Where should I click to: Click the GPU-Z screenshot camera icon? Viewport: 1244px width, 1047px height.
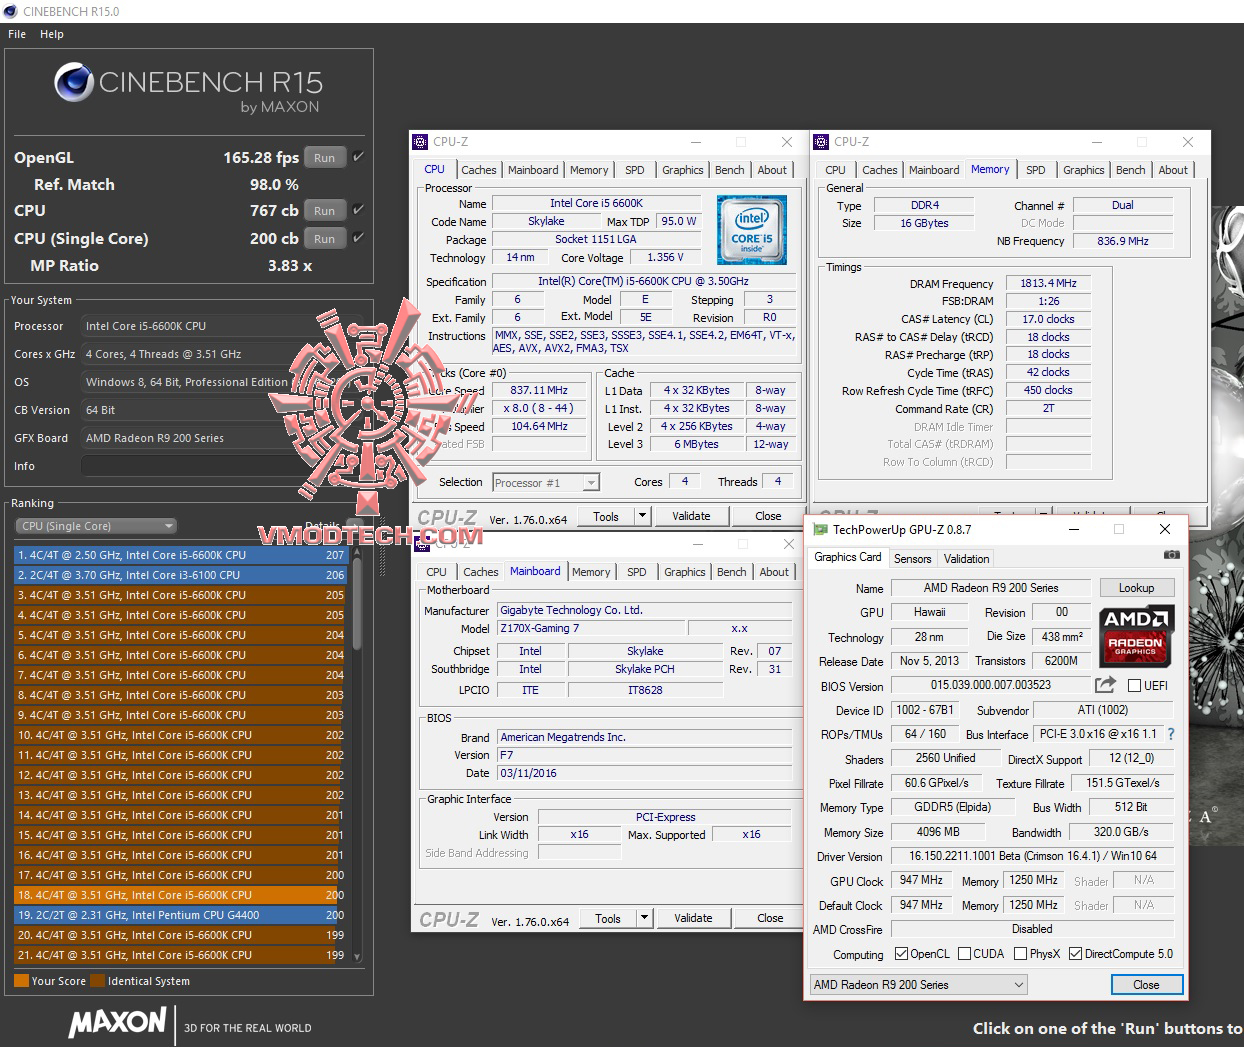pos(1171,555)
